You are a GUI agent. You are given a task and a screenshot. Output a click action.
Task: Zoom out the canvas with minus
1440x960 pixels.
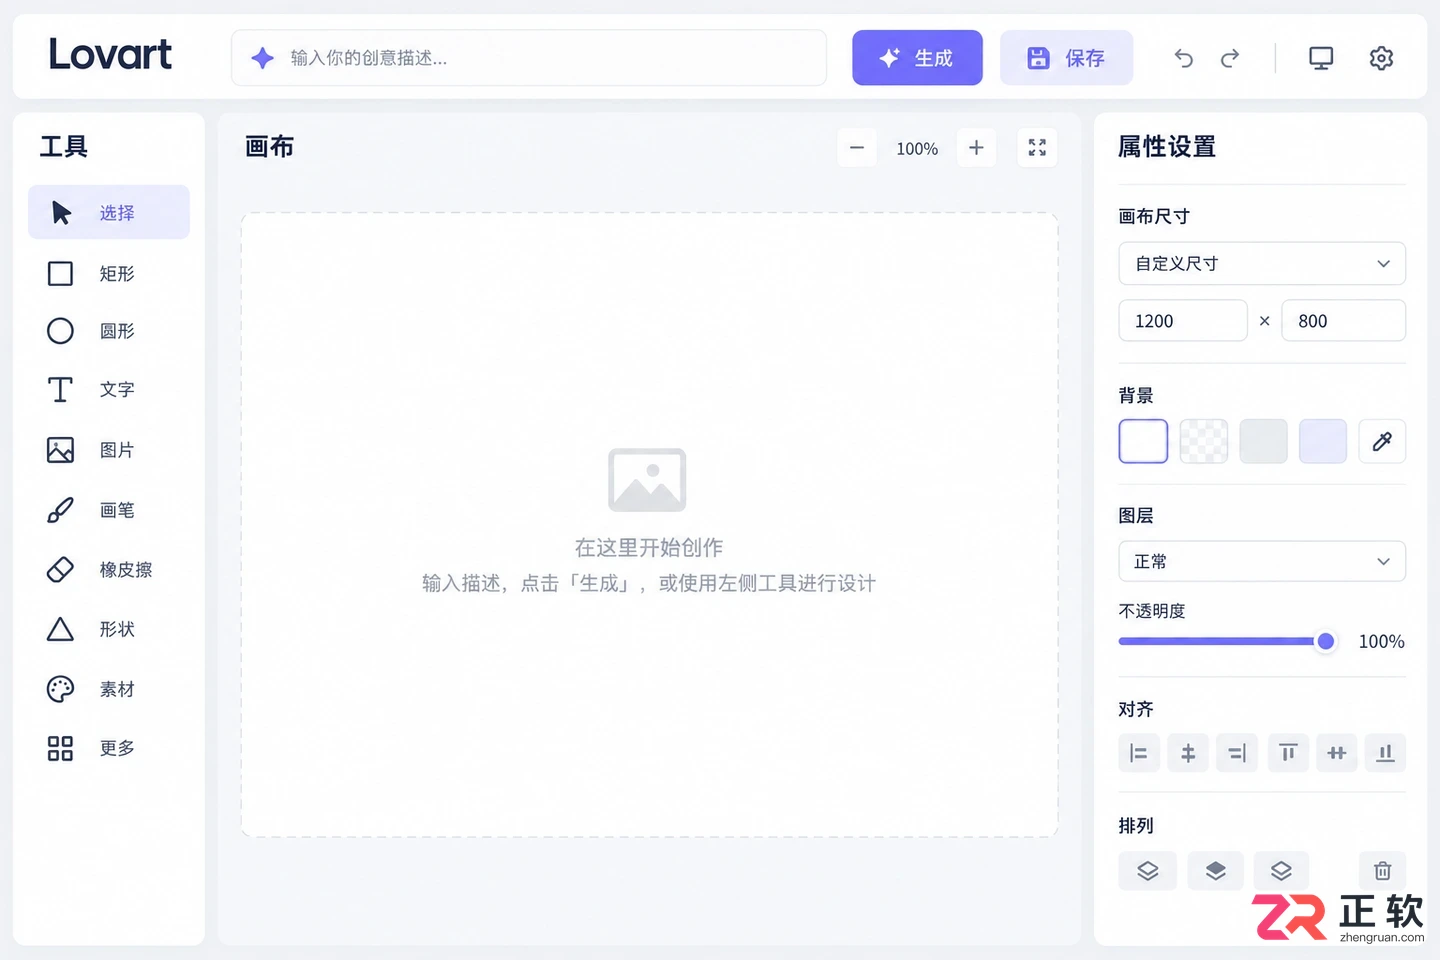coord(857,148)
